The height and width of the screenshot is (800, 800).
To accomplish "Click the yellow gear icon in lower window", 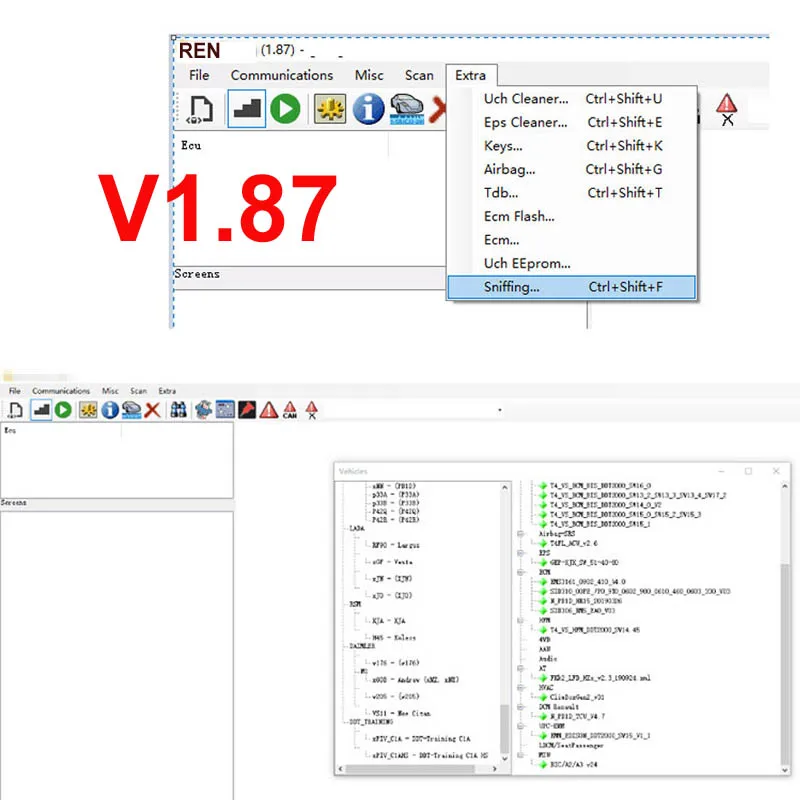I will 88,410.
